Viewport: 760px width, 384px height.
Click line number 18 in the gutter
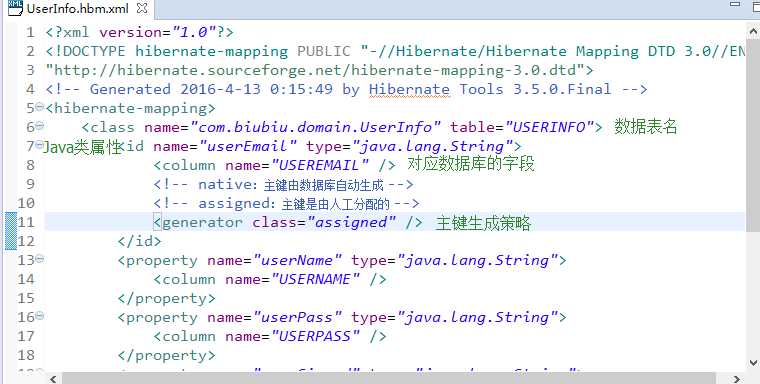[26, 355]
